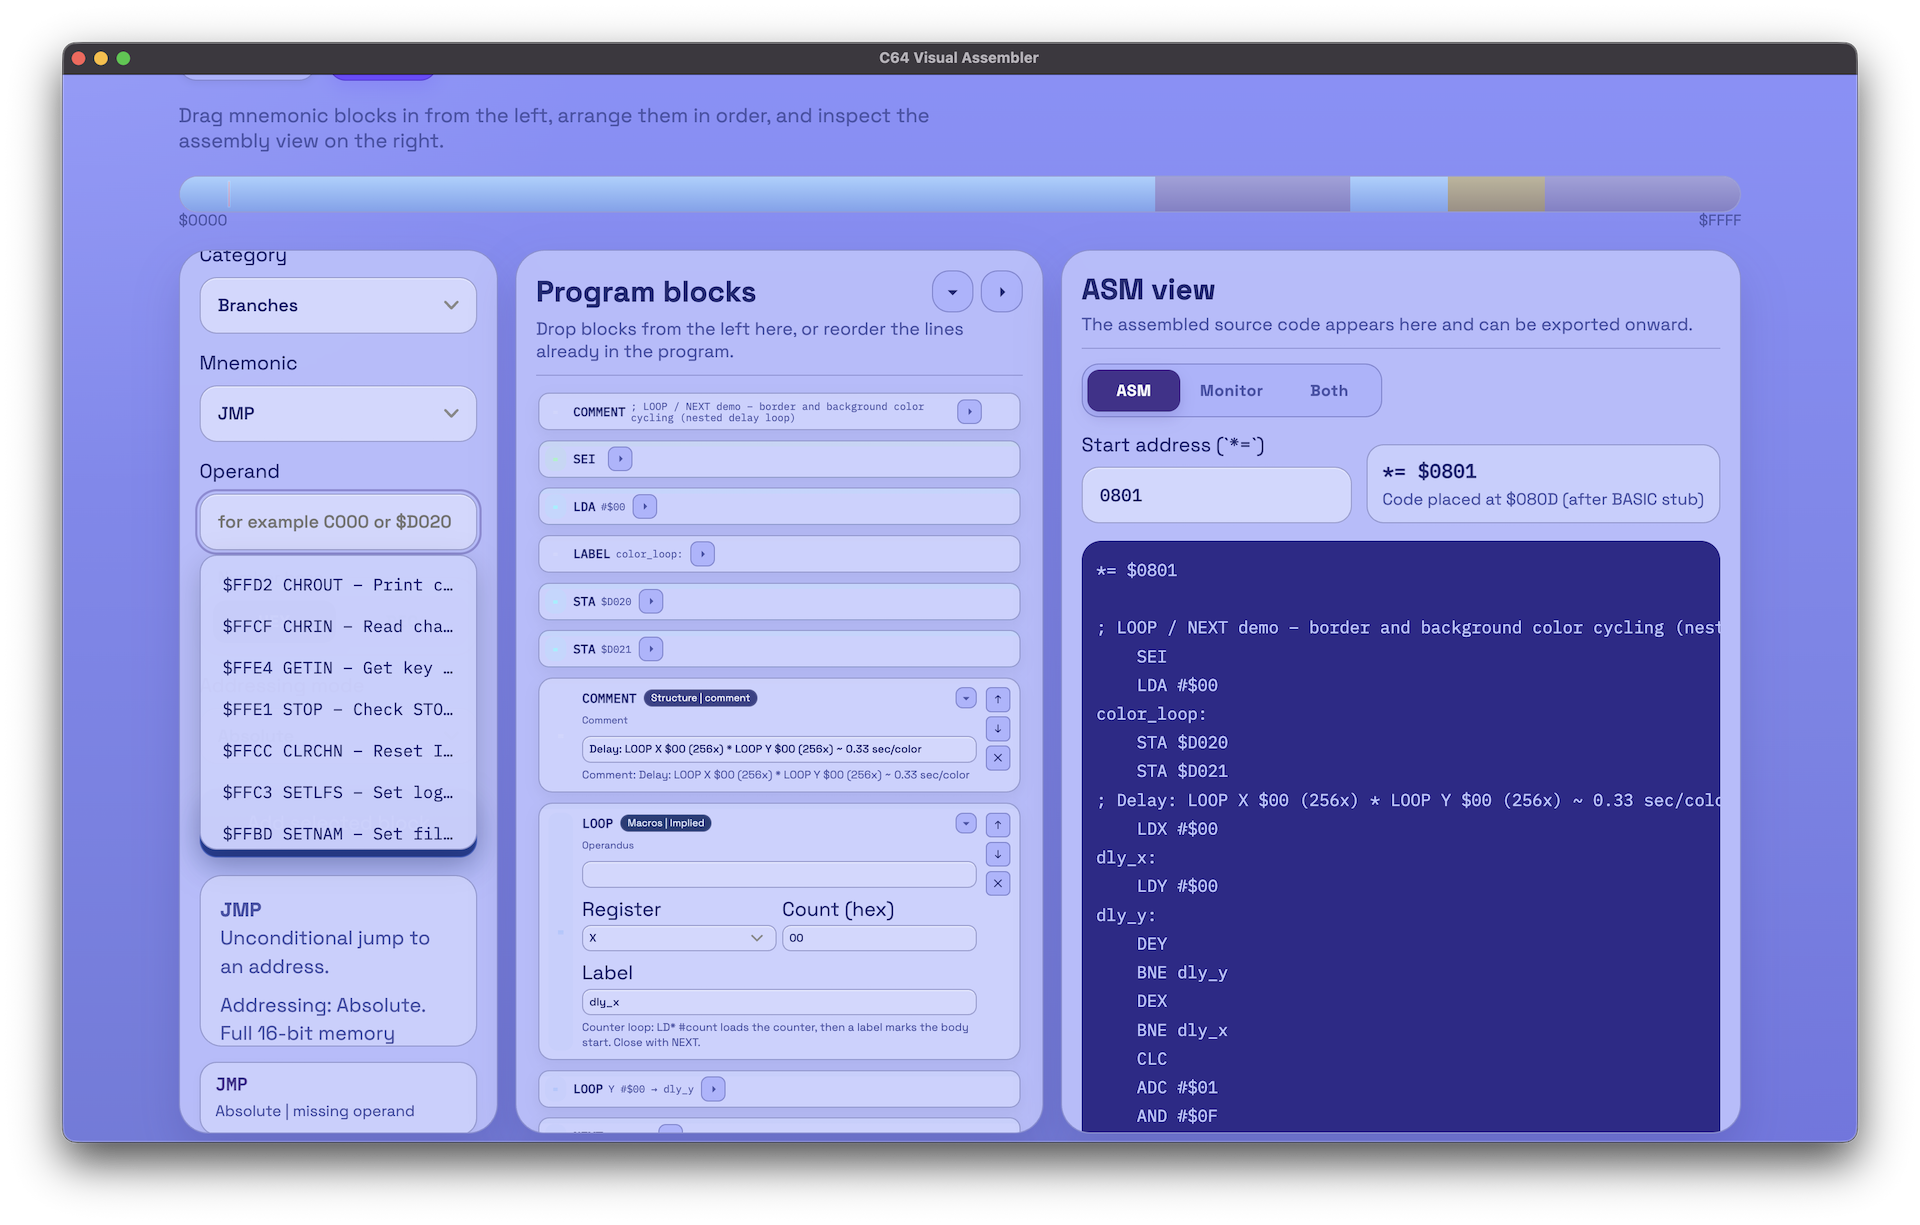Select the ASM view mode
This screenshot has height=1225, width=1920.
coord(1133,391)
